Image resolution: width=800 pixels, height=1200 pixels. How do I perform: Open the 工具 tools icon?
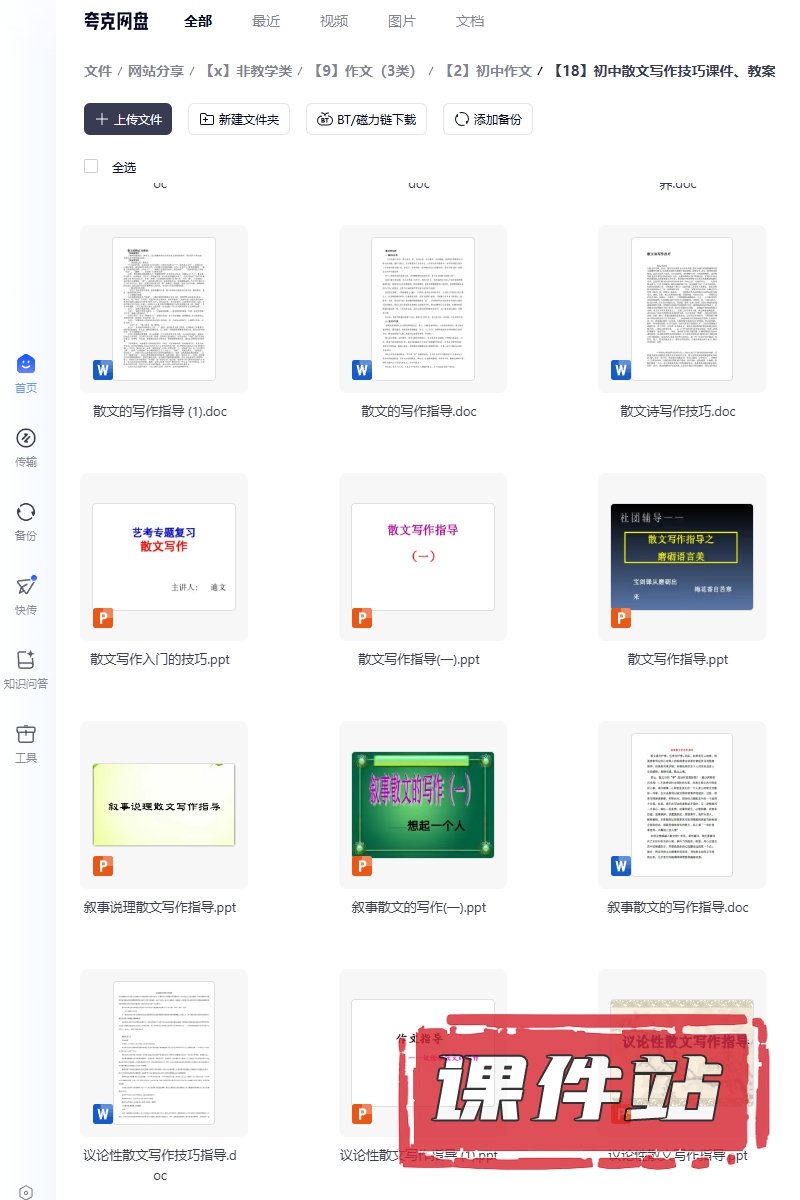(x=26, y=734)
